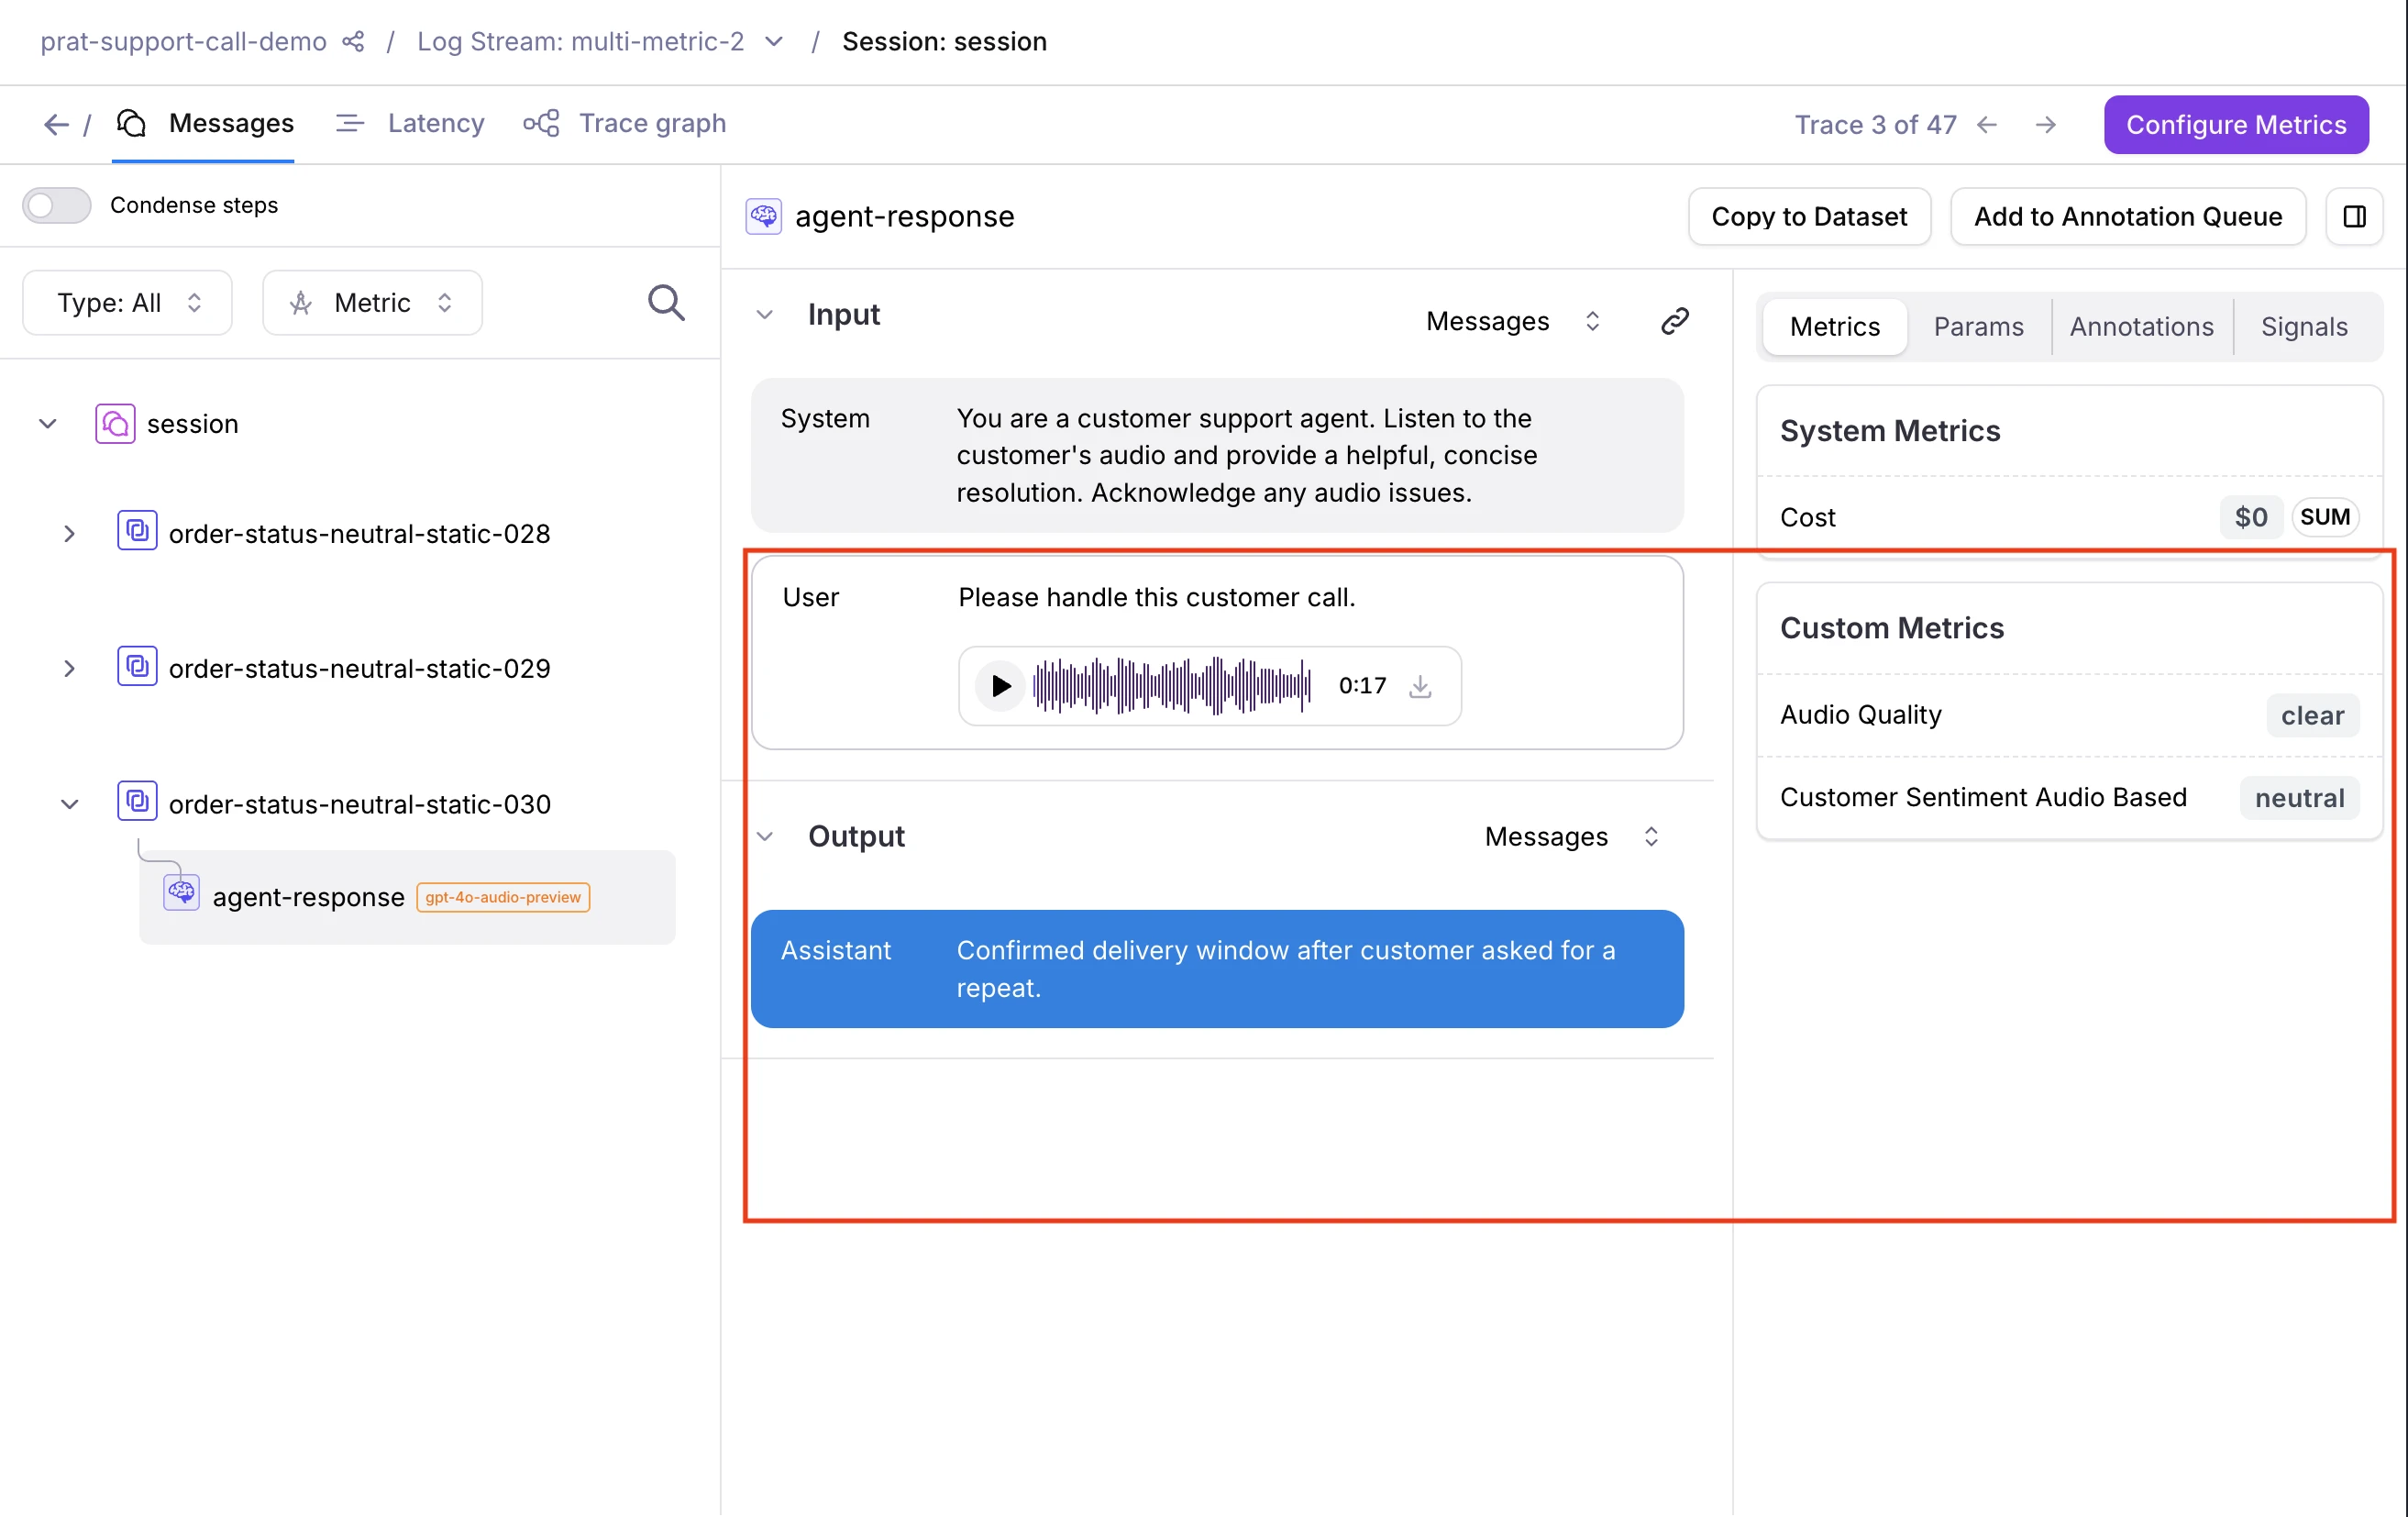Collapse the Output section
This screenshot has width=2408, height=1517.
[765, 836]
